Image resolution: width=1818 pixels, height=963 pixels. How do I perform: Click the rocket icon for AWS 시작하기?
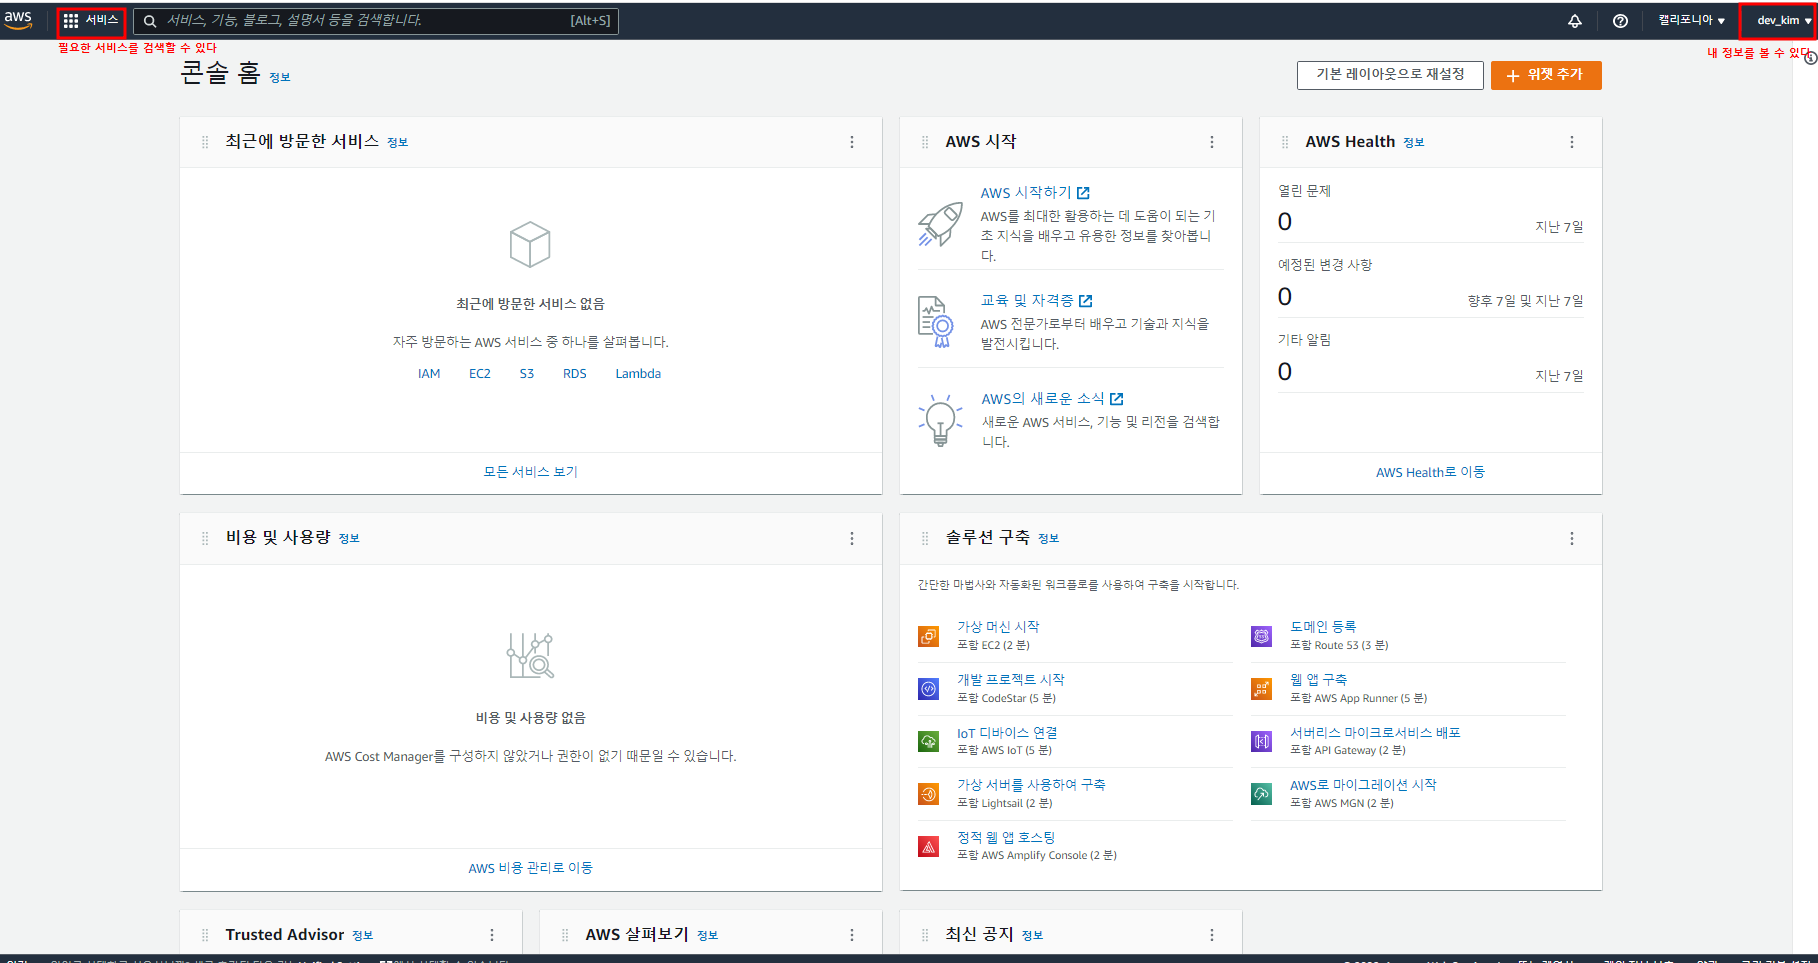pos(940,223)
